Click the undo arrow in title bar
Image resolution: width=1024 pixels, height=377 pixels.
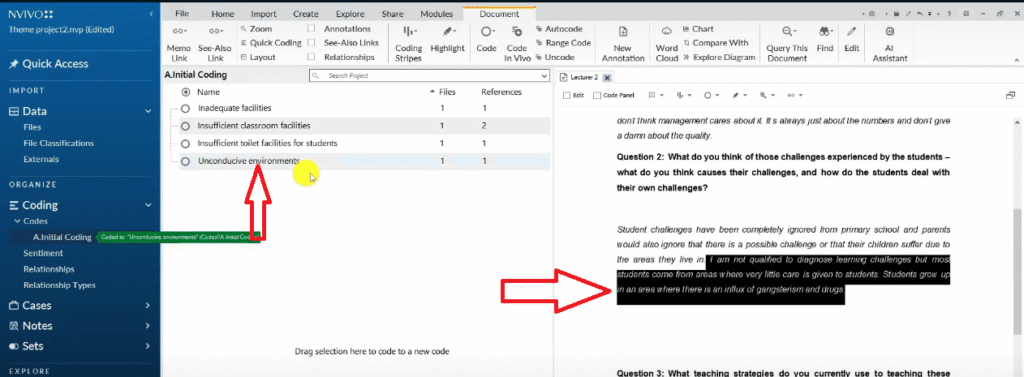click(920, 14)
